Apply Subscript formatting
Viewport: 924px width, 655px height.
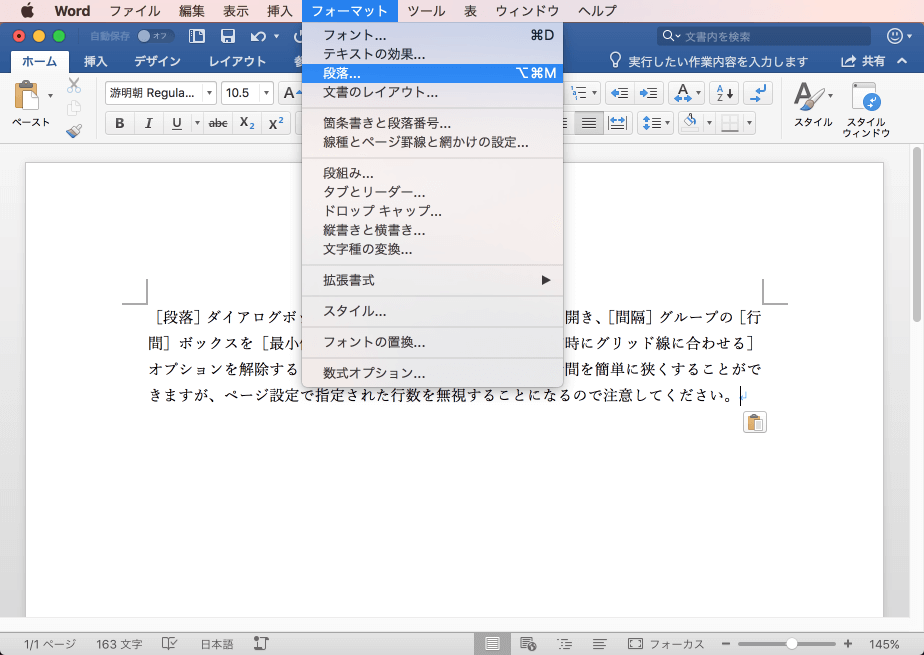pos(247,124)
